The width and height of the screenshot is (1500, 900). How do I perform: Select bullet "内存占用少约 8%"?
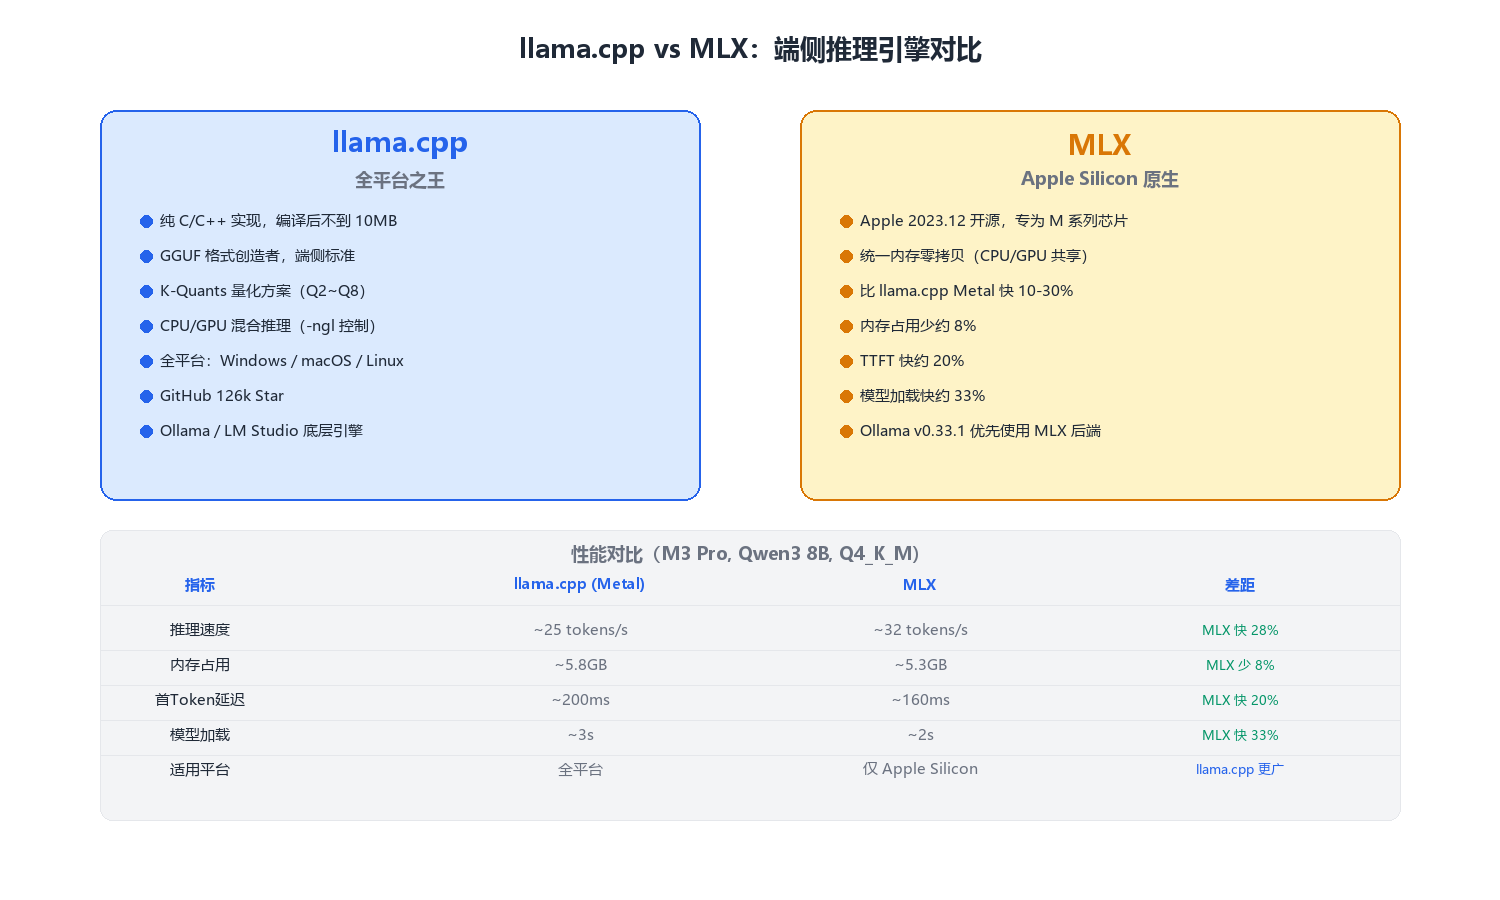(x=918, y=326)
